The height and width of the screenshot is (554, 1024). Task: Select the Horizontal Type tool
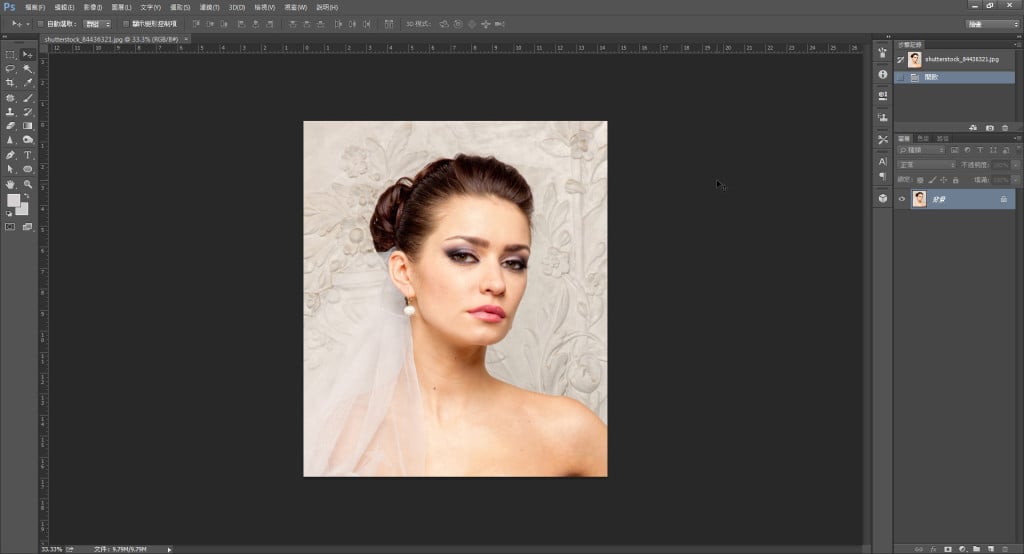(28, 155)
